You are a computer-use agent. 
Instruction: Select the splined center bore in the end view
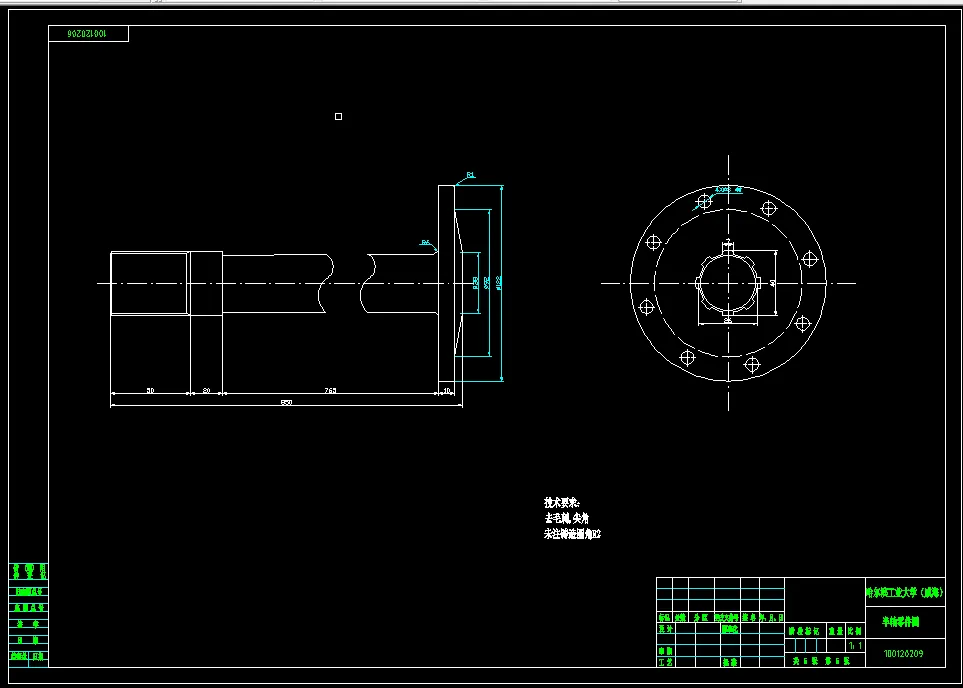[x=728, y=283]
